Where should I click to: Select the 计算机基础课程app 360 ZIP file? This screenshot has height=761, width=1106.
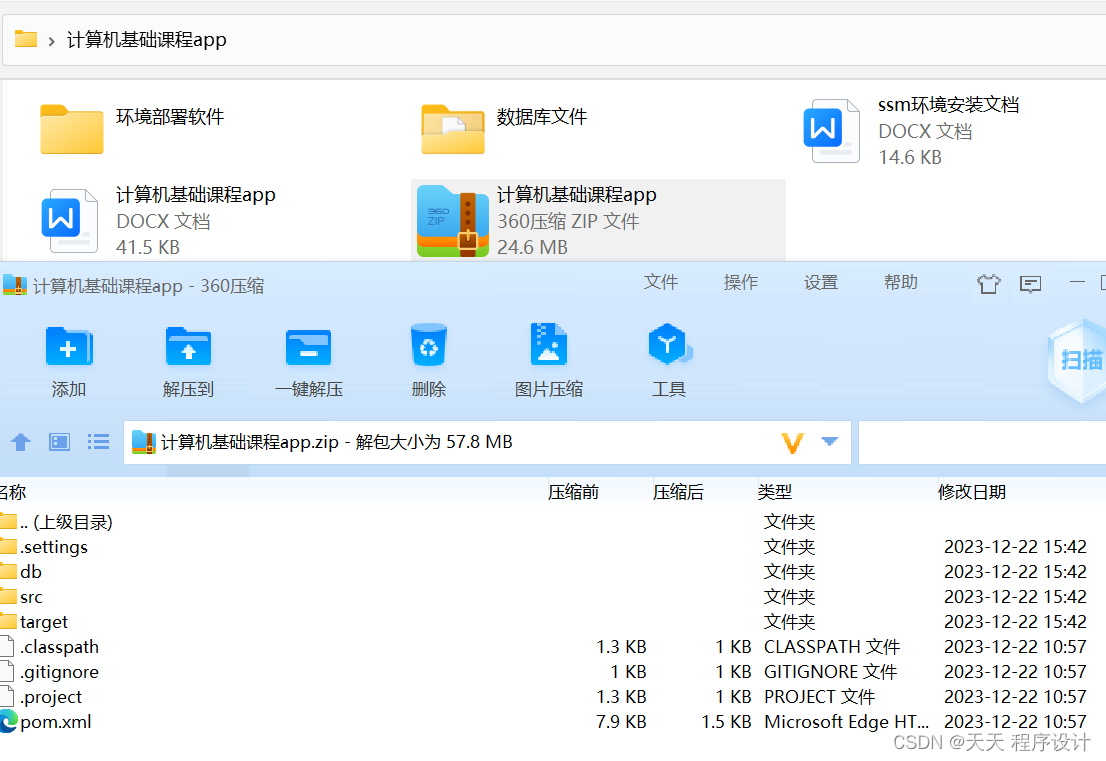(598, 220)
